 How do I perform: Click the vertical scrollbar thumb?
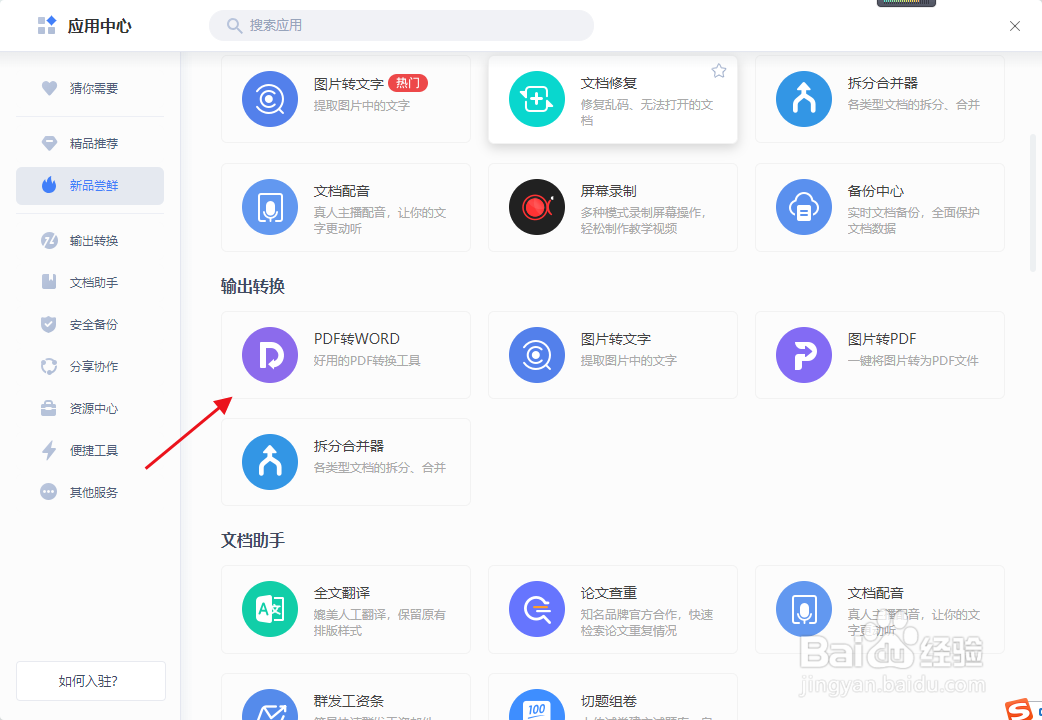coord(1033,203)
